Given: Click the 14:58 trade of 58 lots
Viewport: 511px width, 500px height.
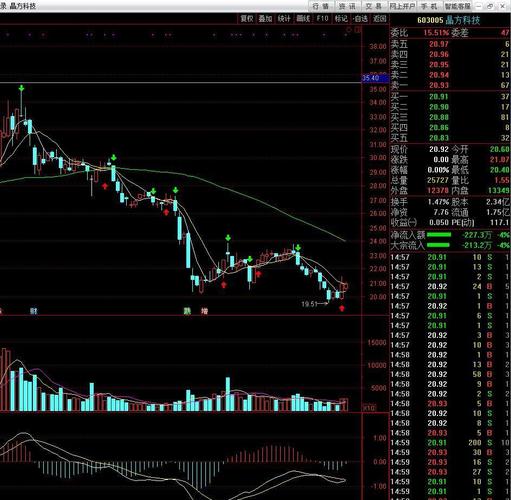Looking at the screenshot, I should point(450,374).
